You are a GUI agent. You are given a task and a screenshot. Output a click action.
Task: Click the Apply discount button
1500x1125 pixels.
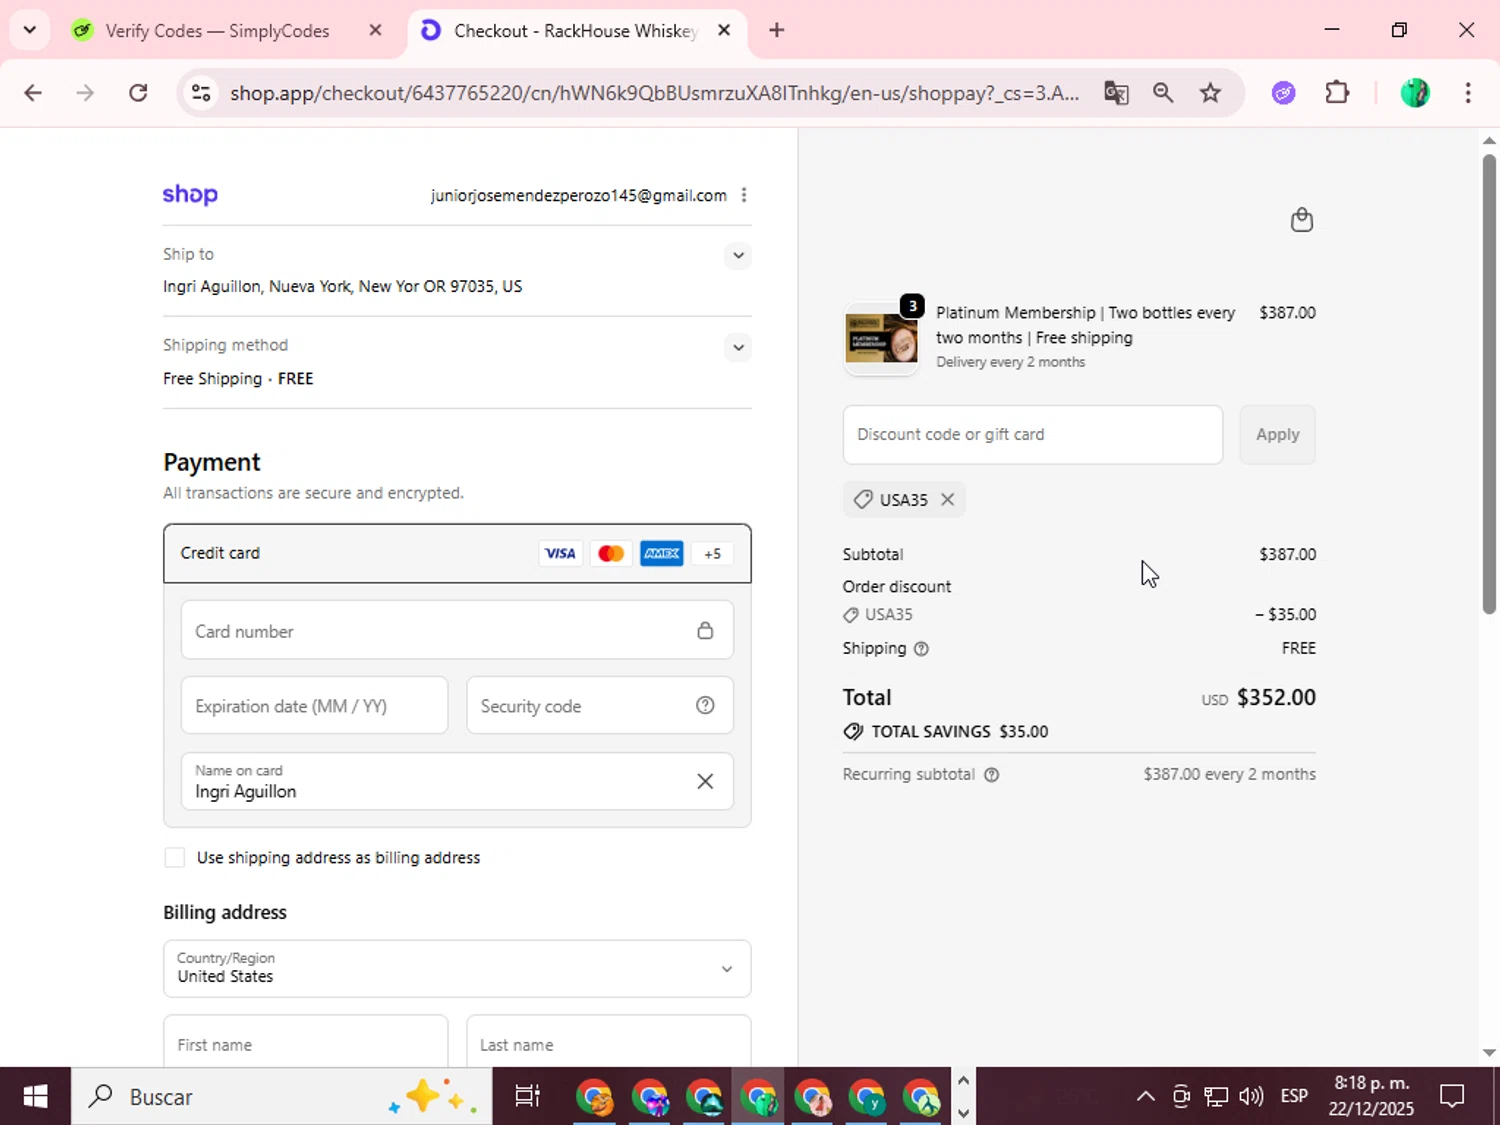coord(1278,434)
